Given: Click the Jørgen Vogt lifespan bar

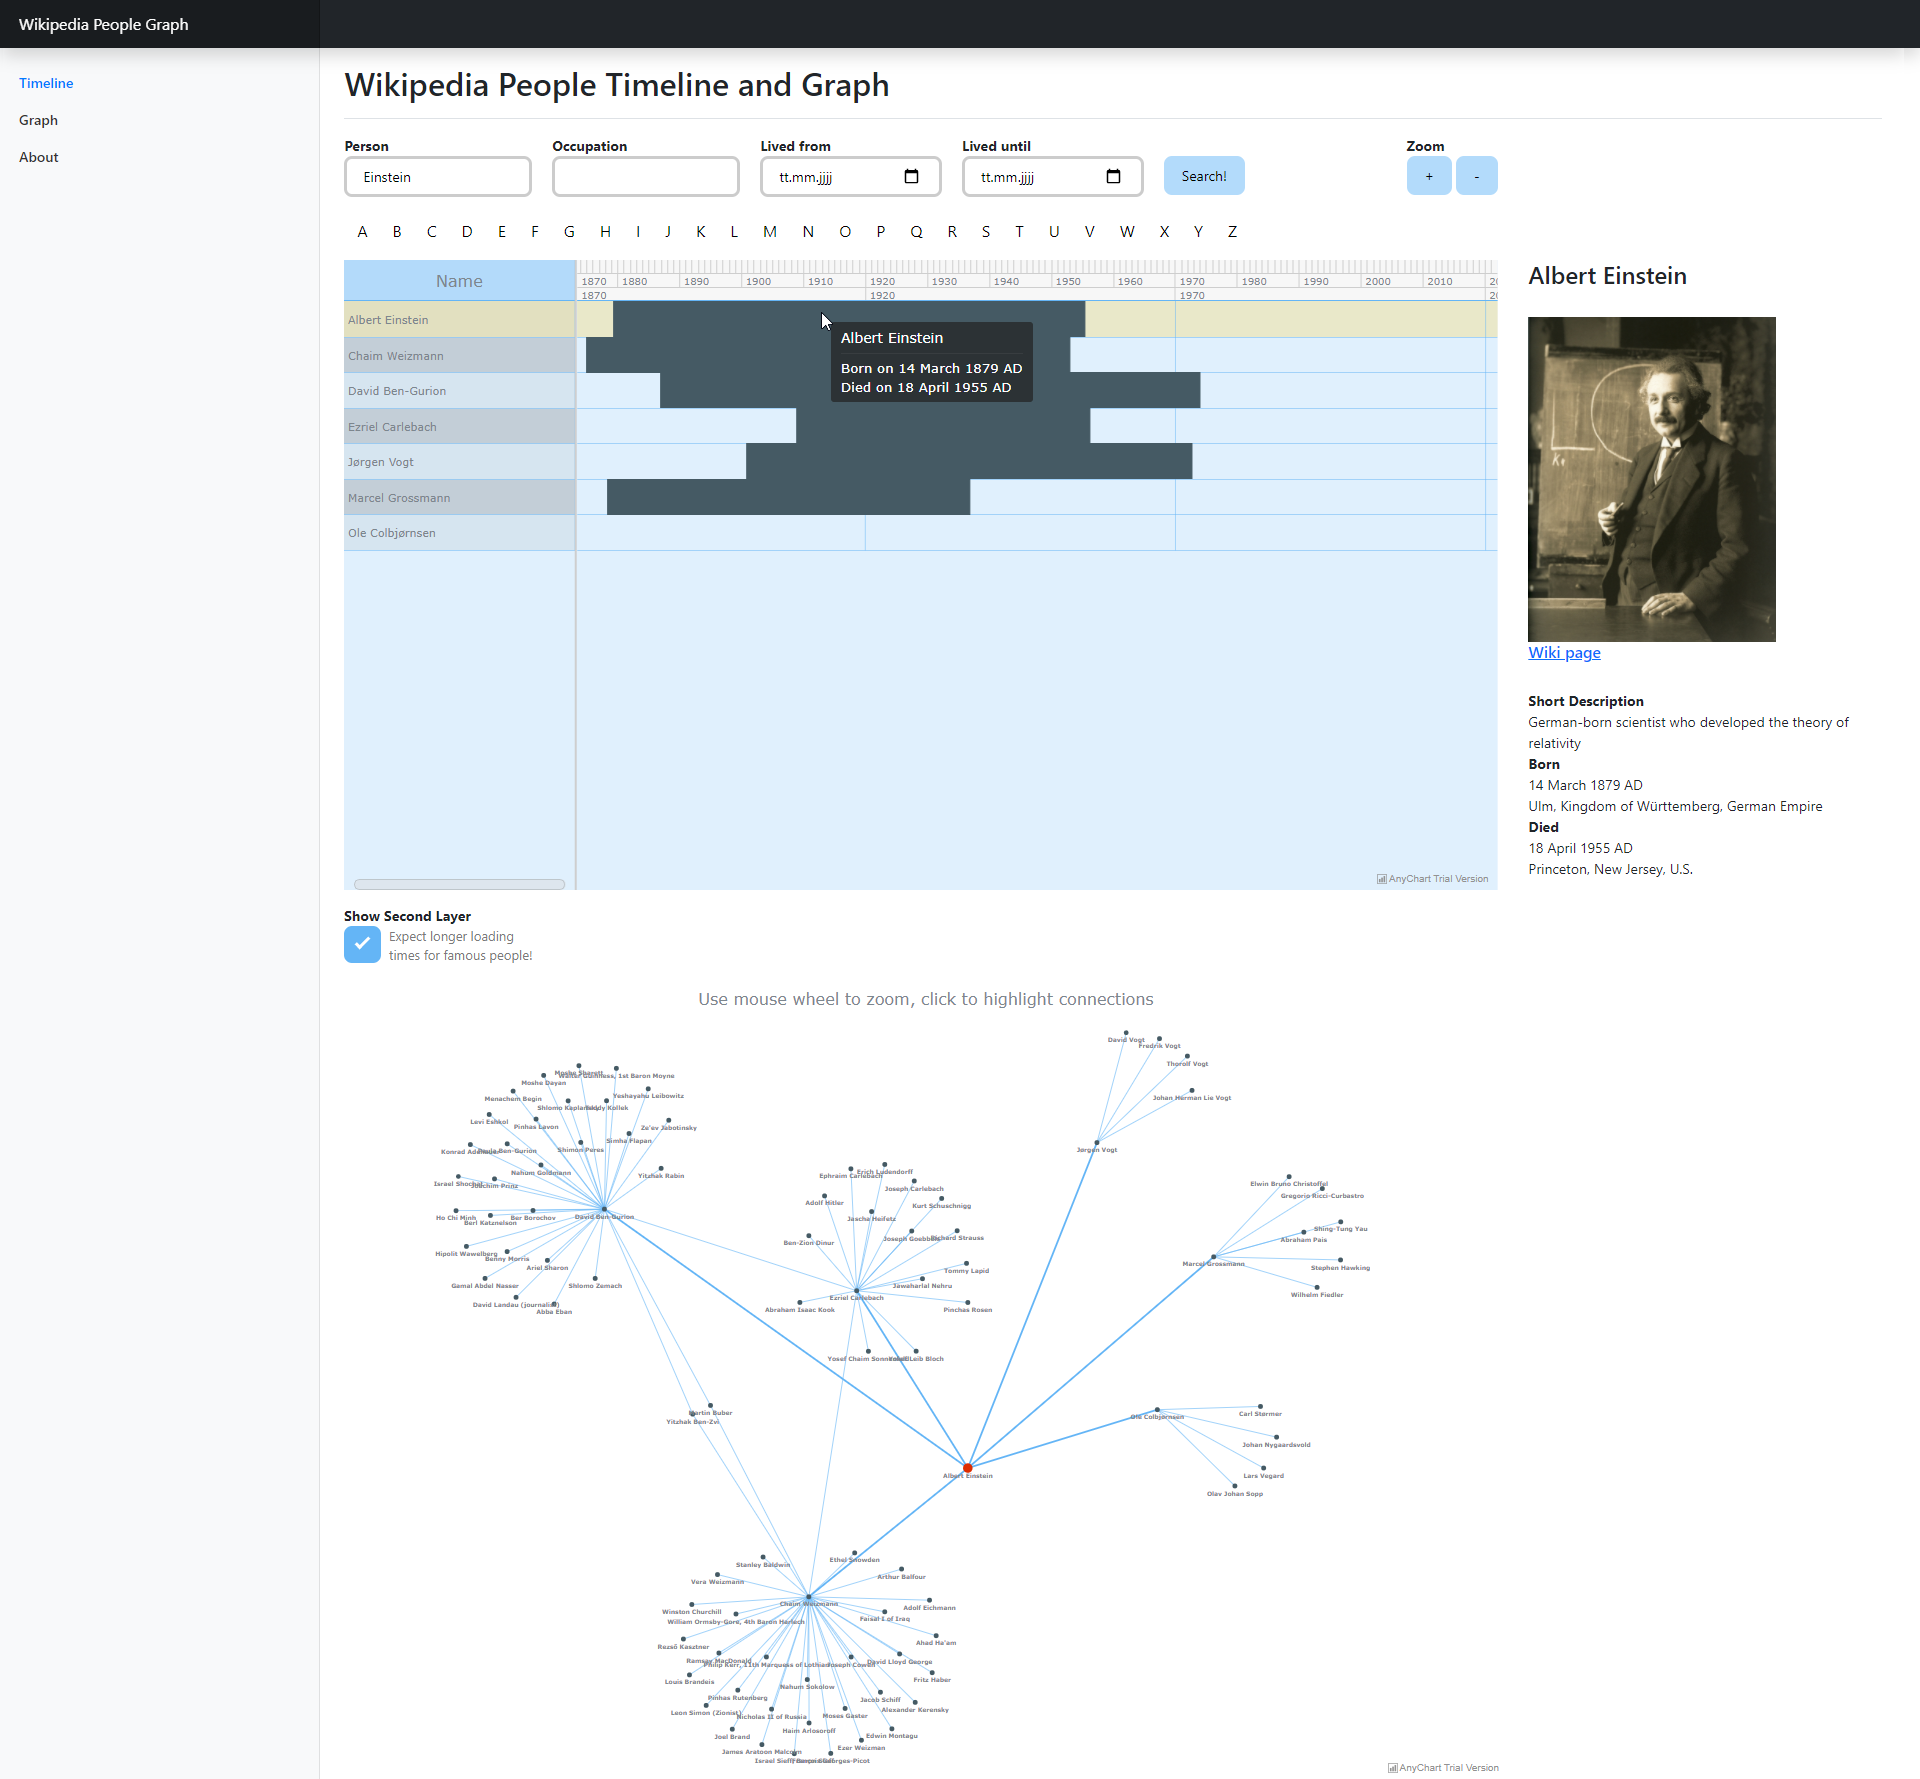Looking at the screenshot, I should [x=968, y=462].
